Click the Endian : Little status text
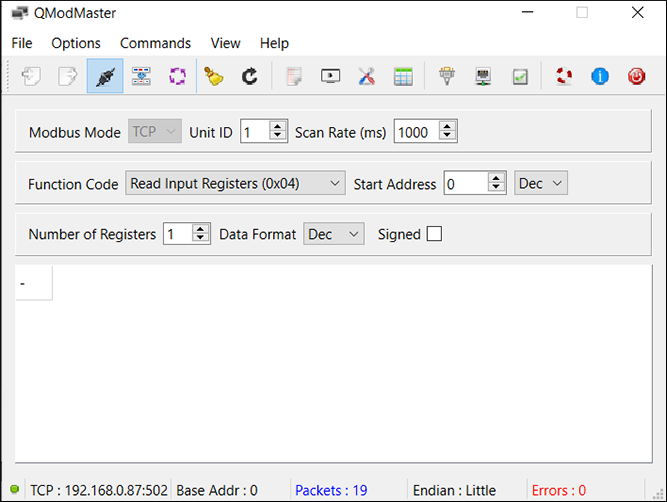 [x=454, y=491]
